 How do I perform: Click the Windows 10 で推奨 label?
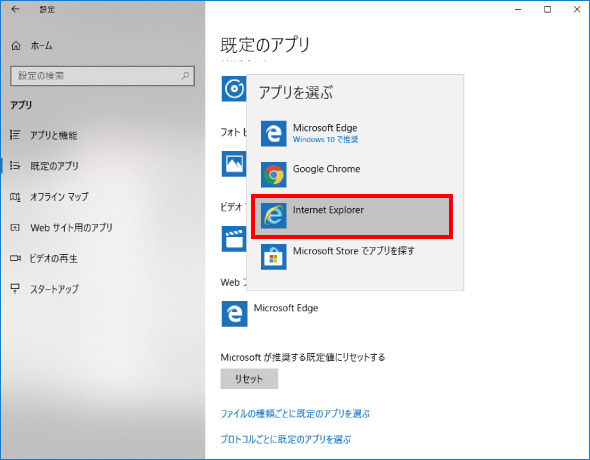tap(325, 140)
